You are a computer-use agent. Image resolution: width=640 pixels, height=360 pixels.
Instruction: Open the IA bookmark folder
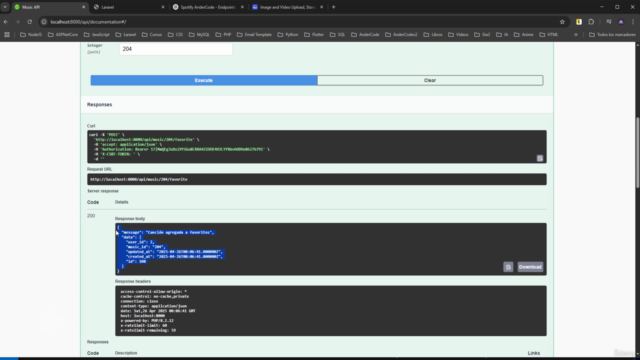[502, 35]
